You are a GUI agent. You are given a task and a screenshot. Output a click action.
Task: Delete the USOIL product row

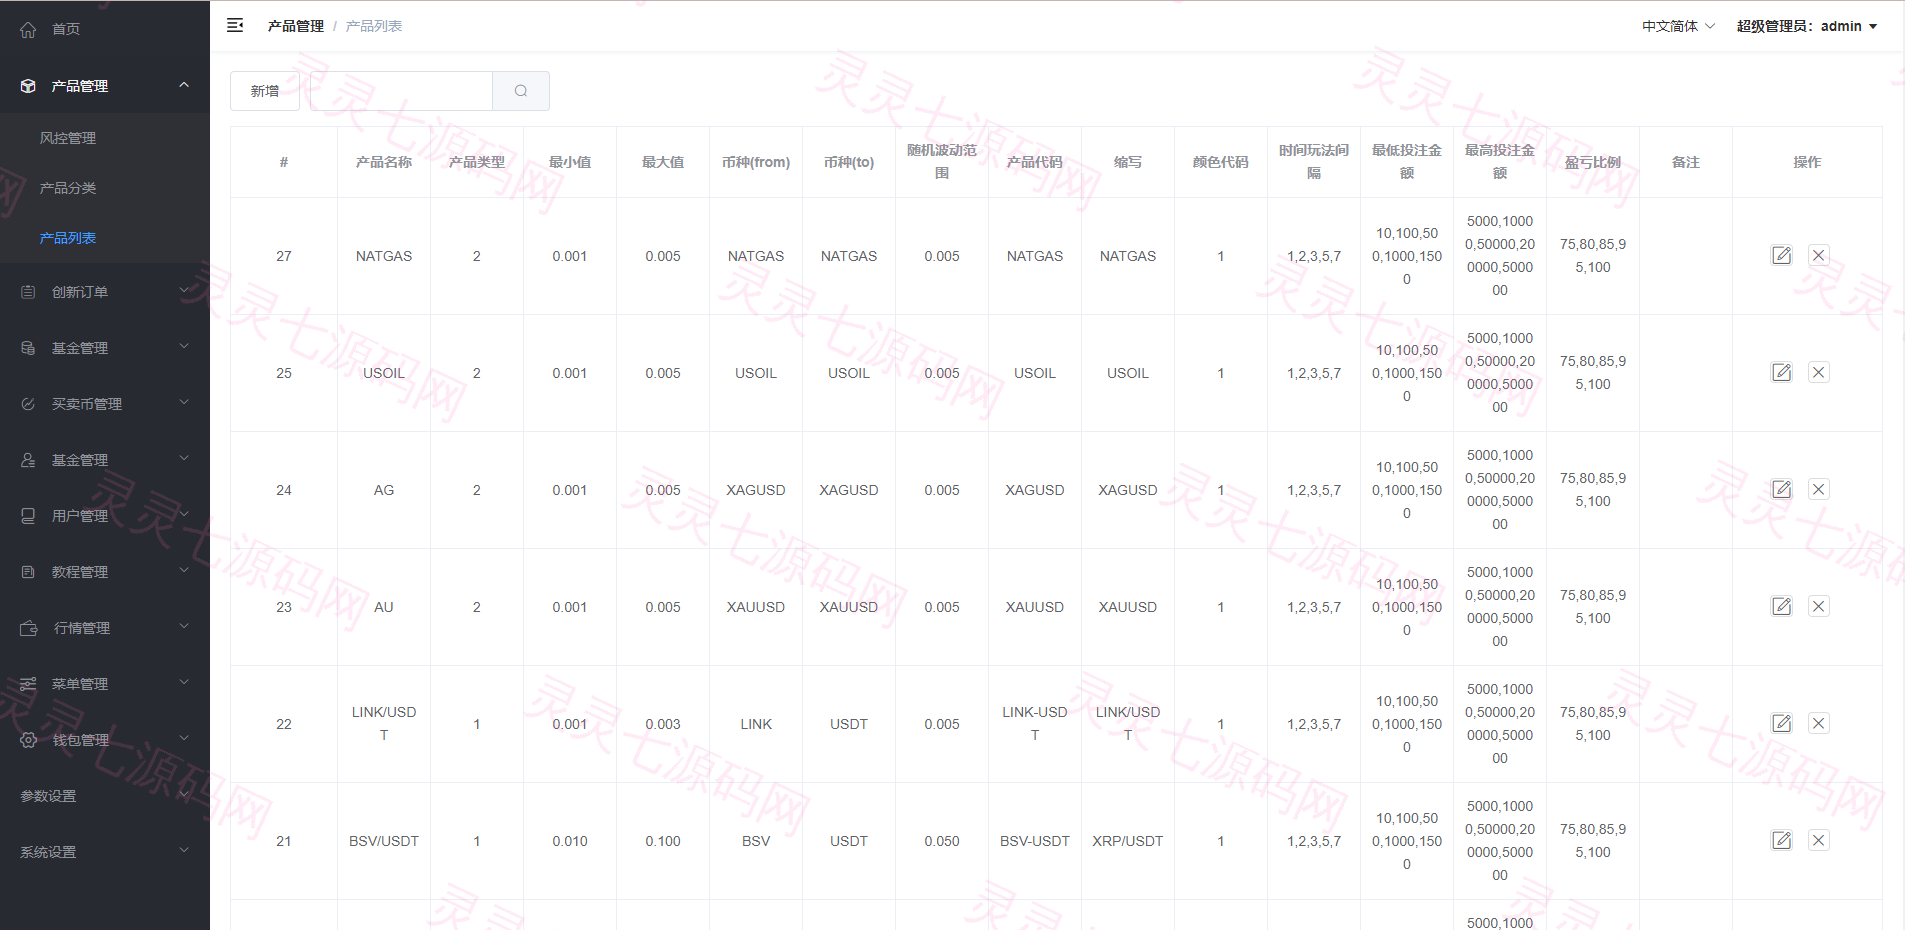[1818, 372]
